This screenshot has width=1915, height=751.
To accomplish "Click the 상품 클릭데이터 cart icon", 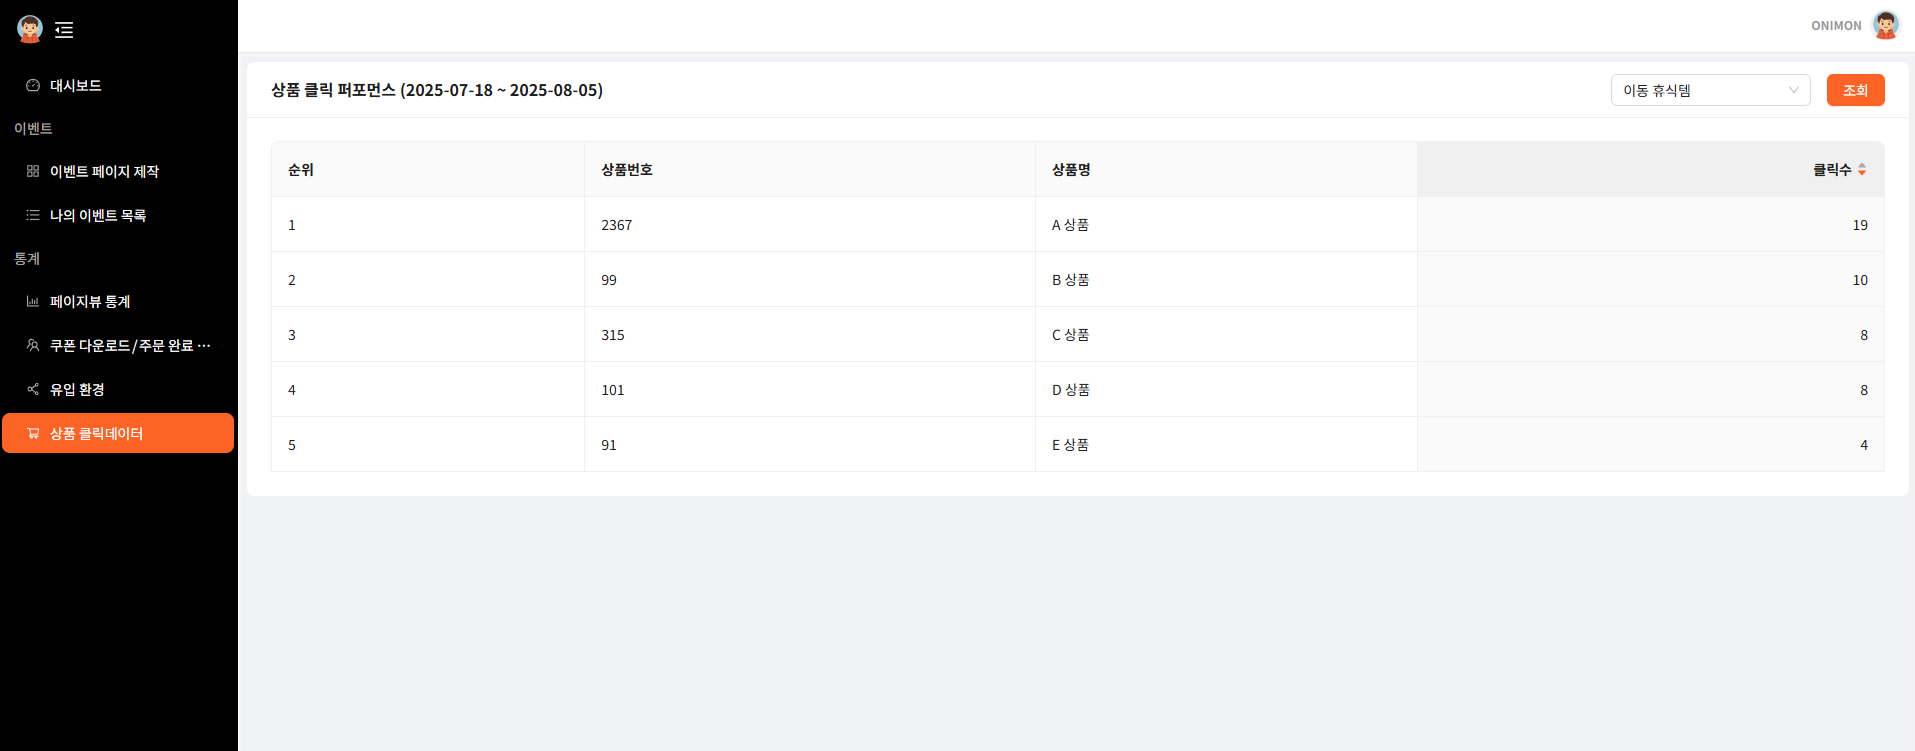I will 33,434.
